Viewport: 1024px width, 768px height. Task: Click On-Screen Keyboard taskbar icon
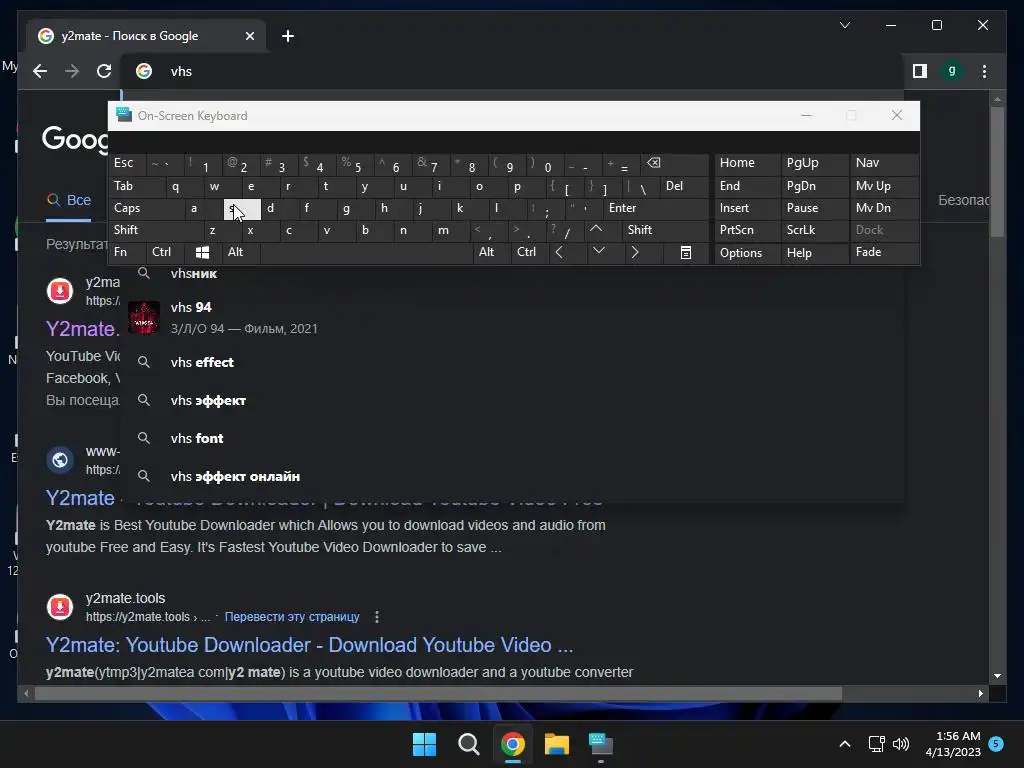pyautogui.click(x=601, y=744)
